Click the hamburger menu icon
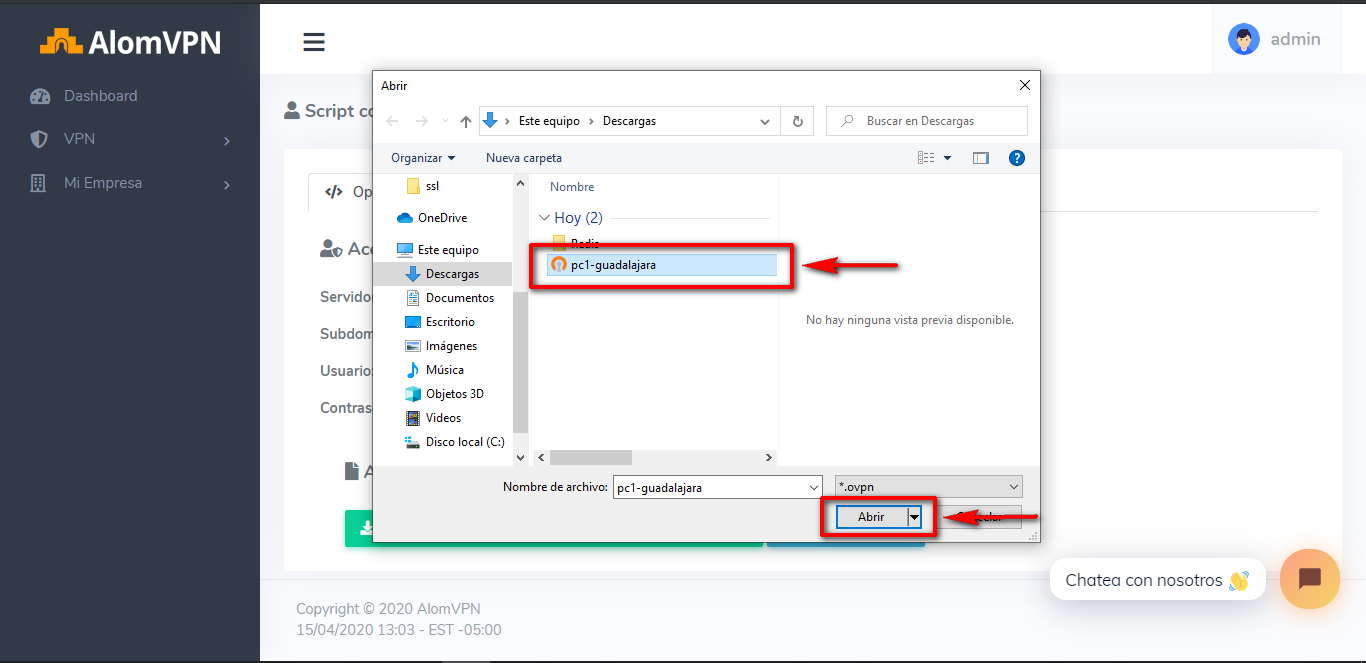1366x663 pixels. point(314,41)
